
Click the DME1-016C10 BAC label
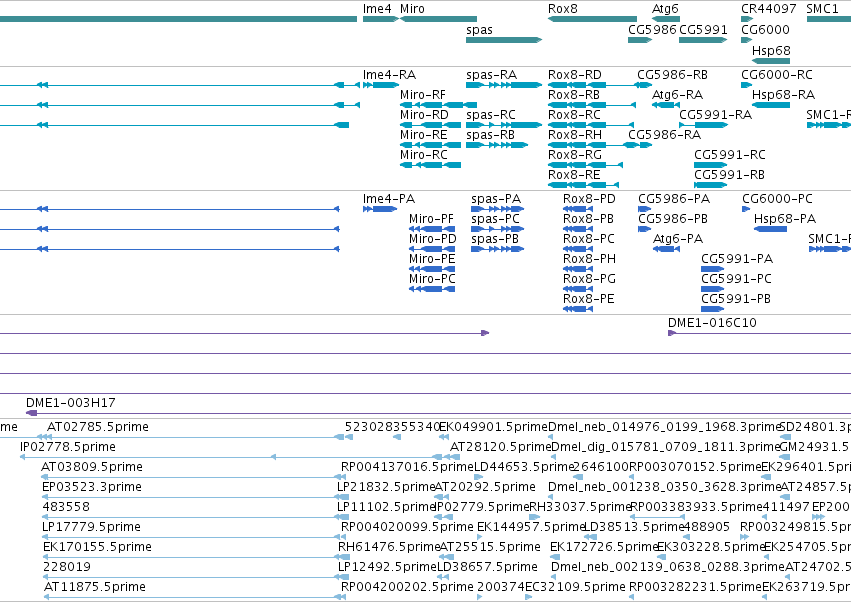[712, 323]
